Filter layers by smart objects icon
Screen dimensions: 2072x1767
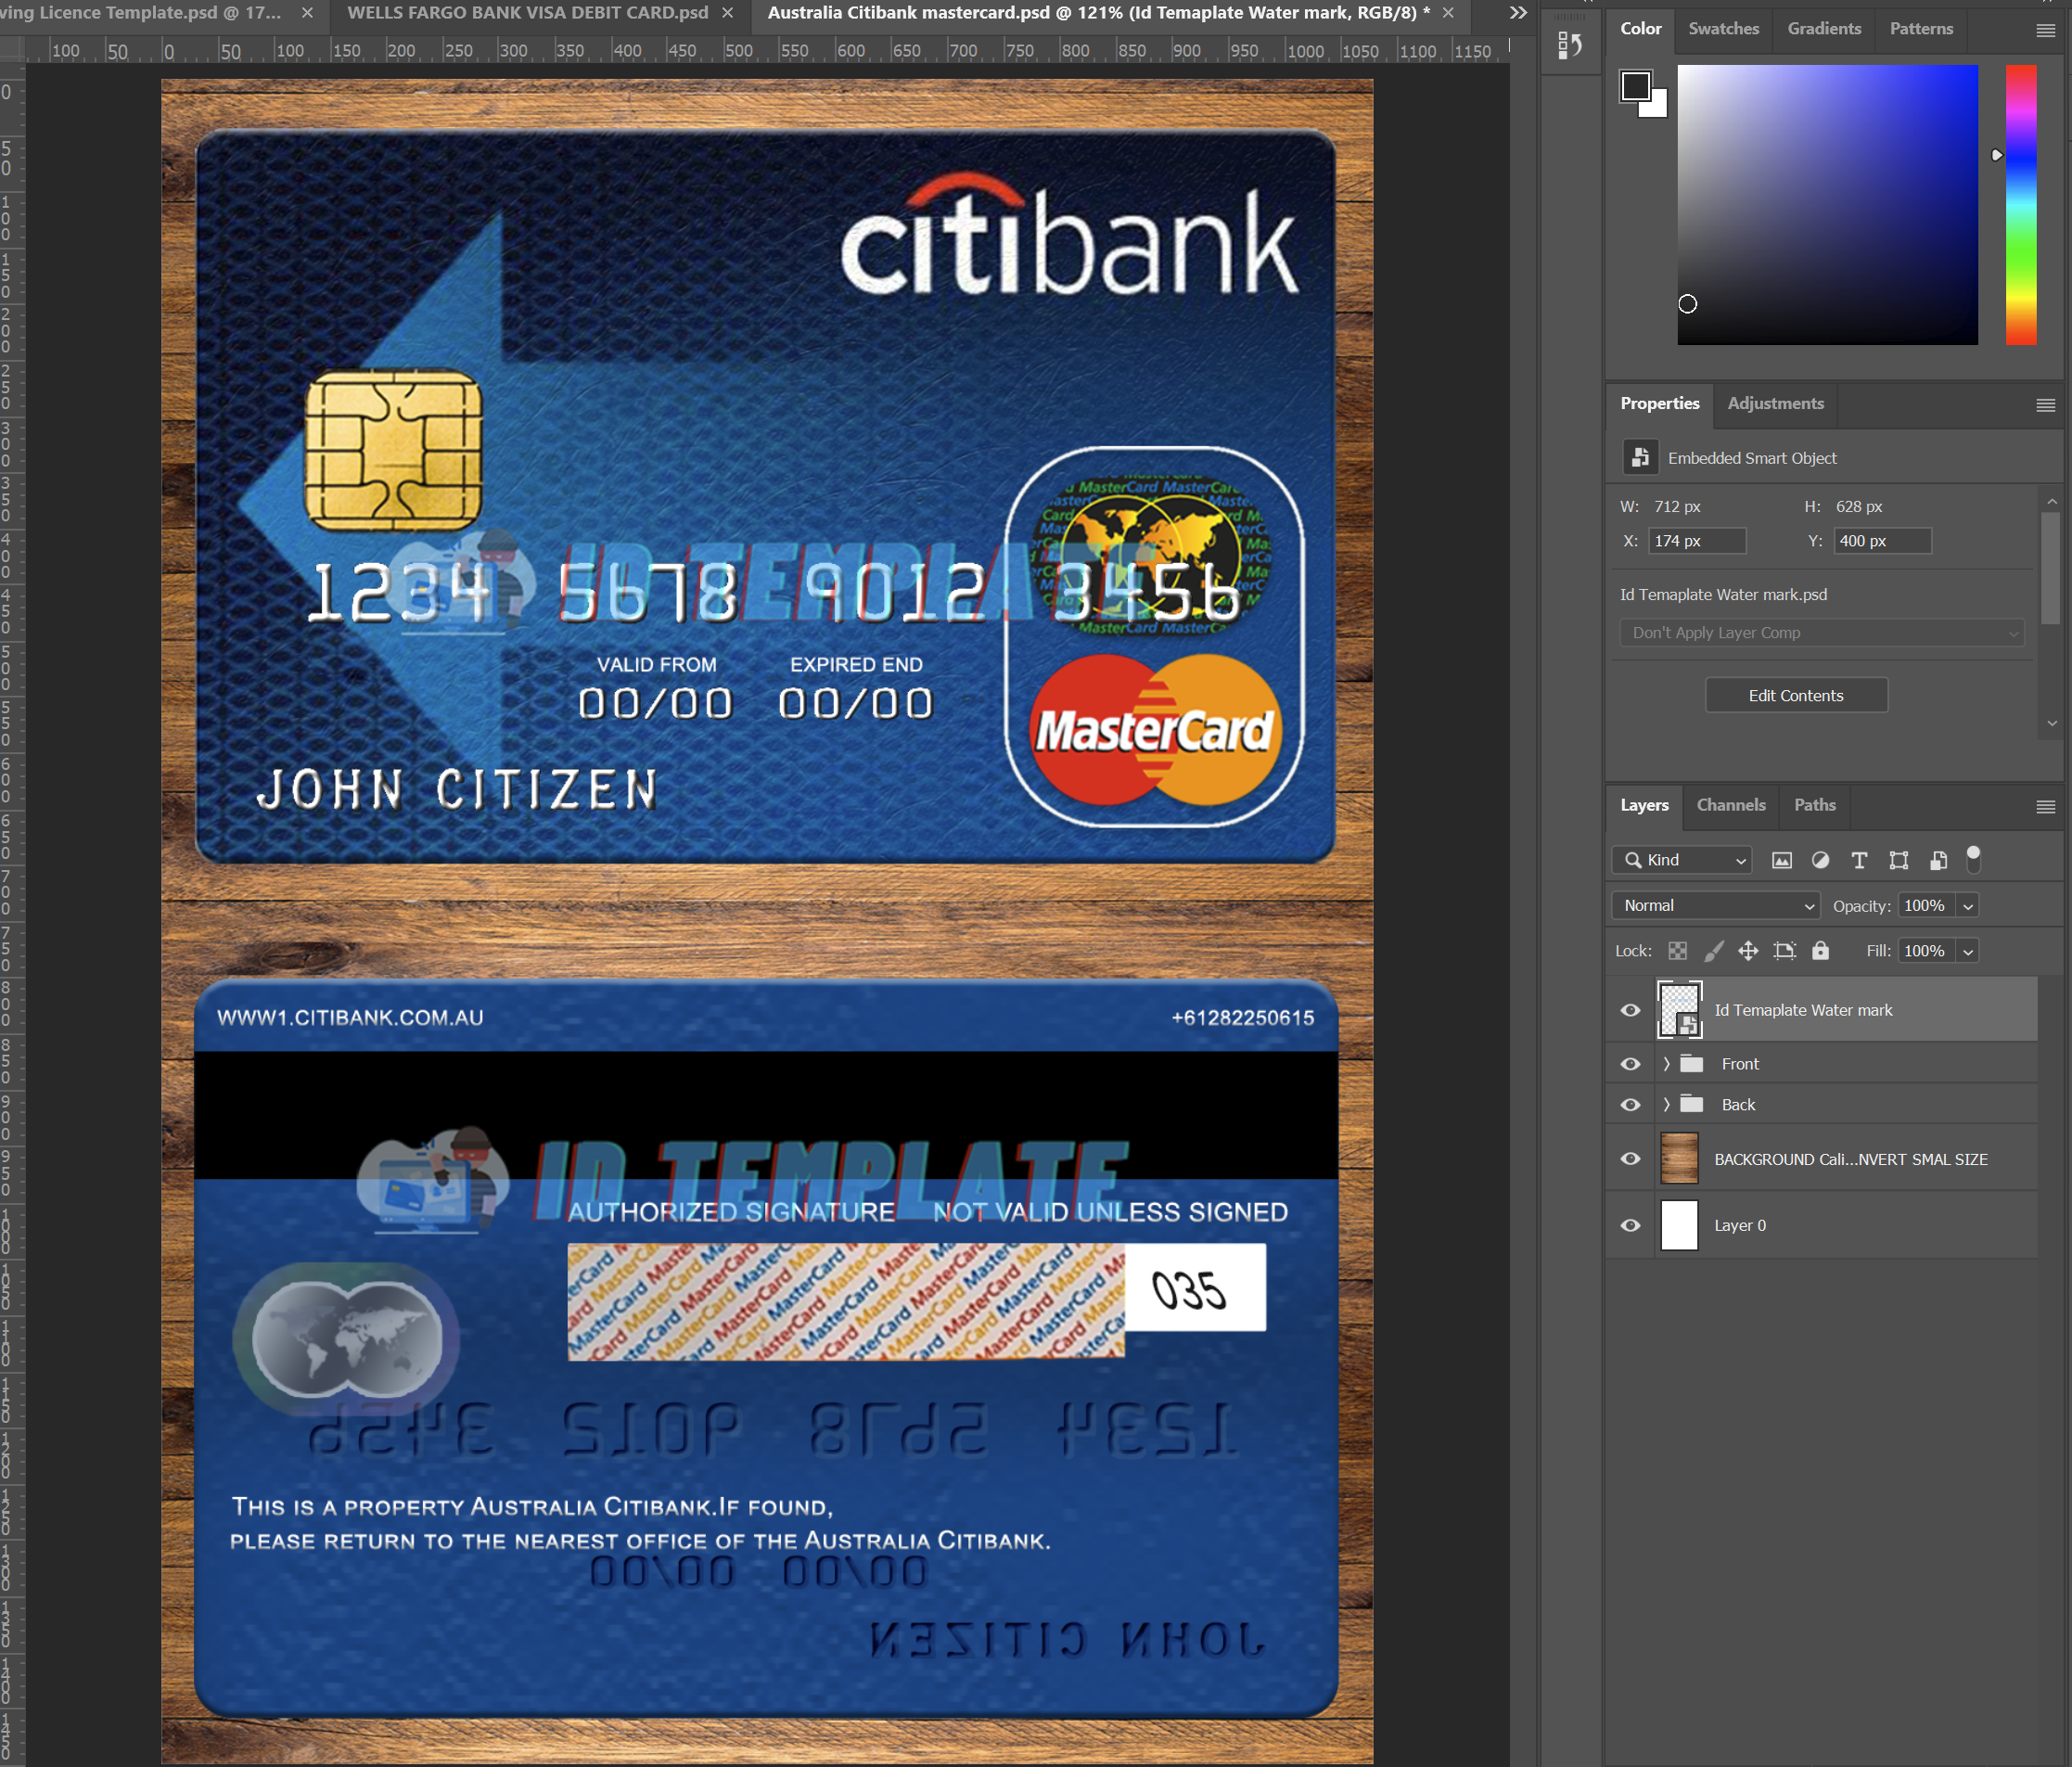pos(1938,860)
